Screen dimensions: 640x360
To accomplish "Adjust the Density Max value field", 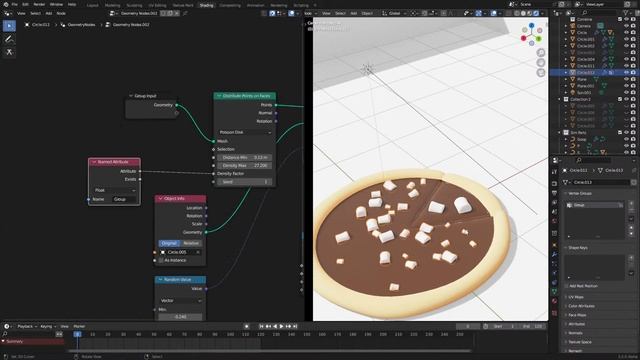I will pyautogui.click(x=244, y=166).
